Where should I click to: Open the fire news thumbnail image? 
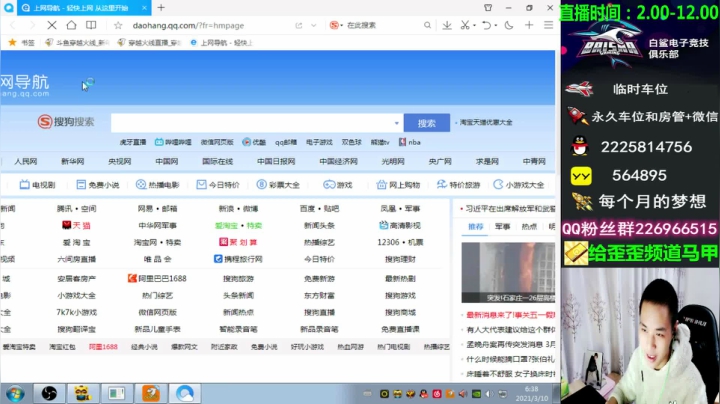click(x=508, y=272)
